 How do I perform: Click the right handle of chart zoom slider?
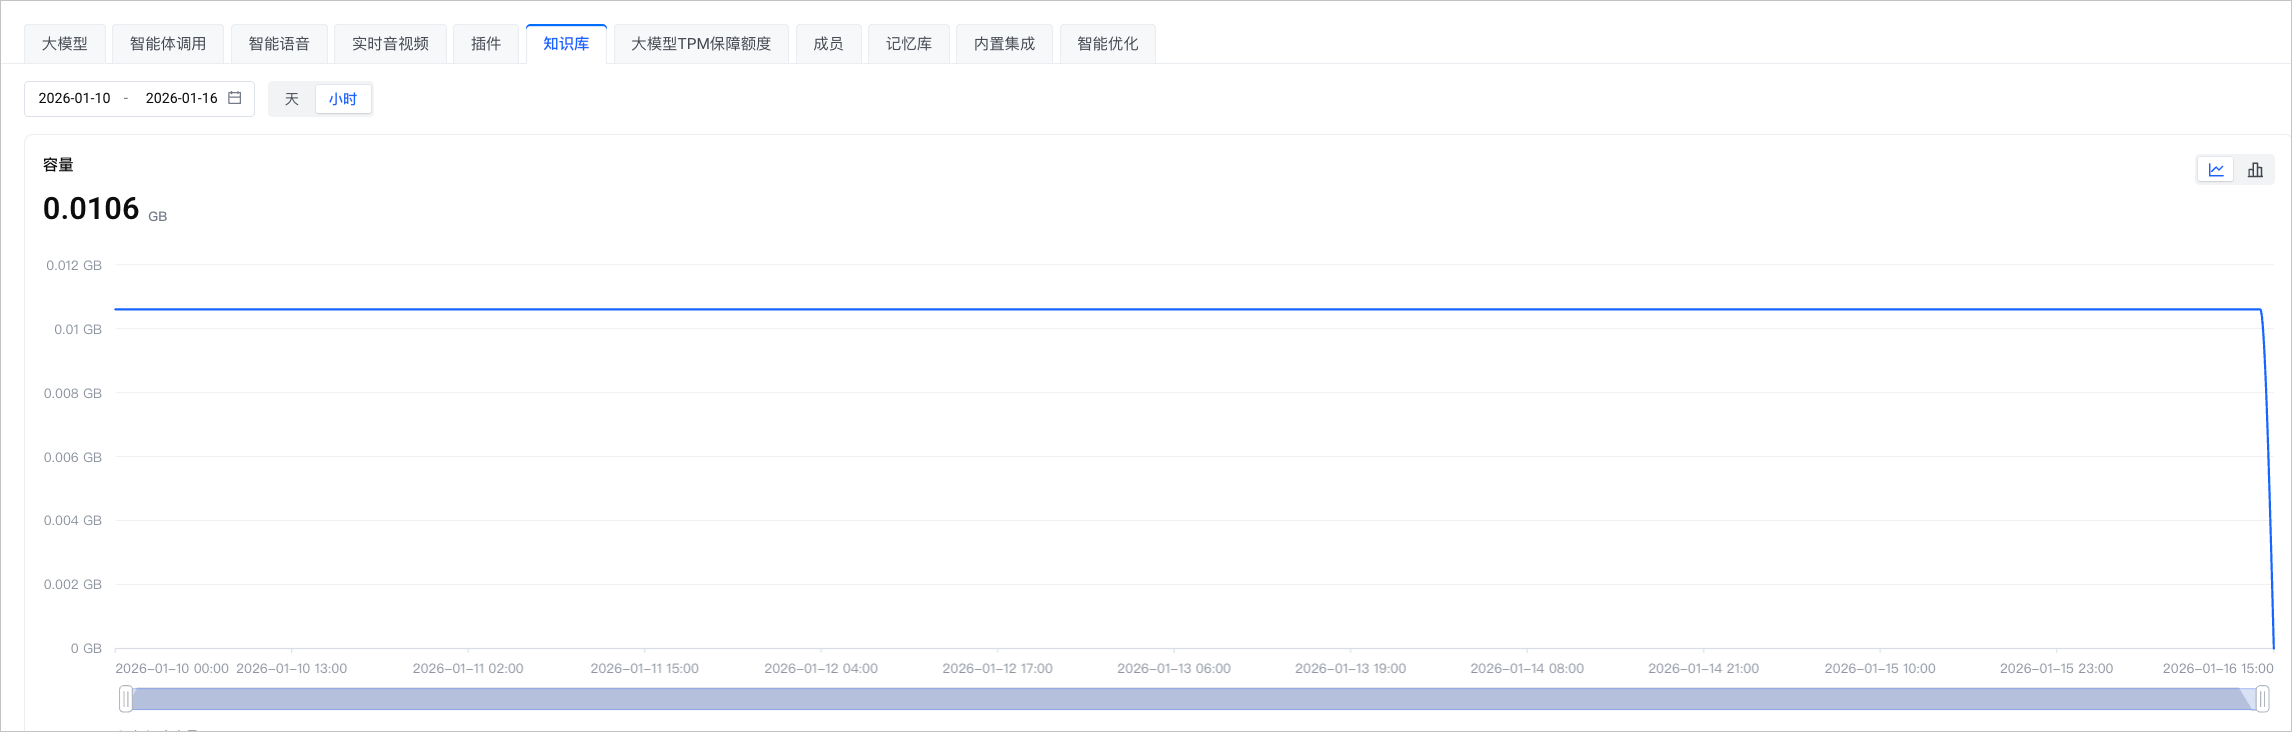[x=2262, y=699]
